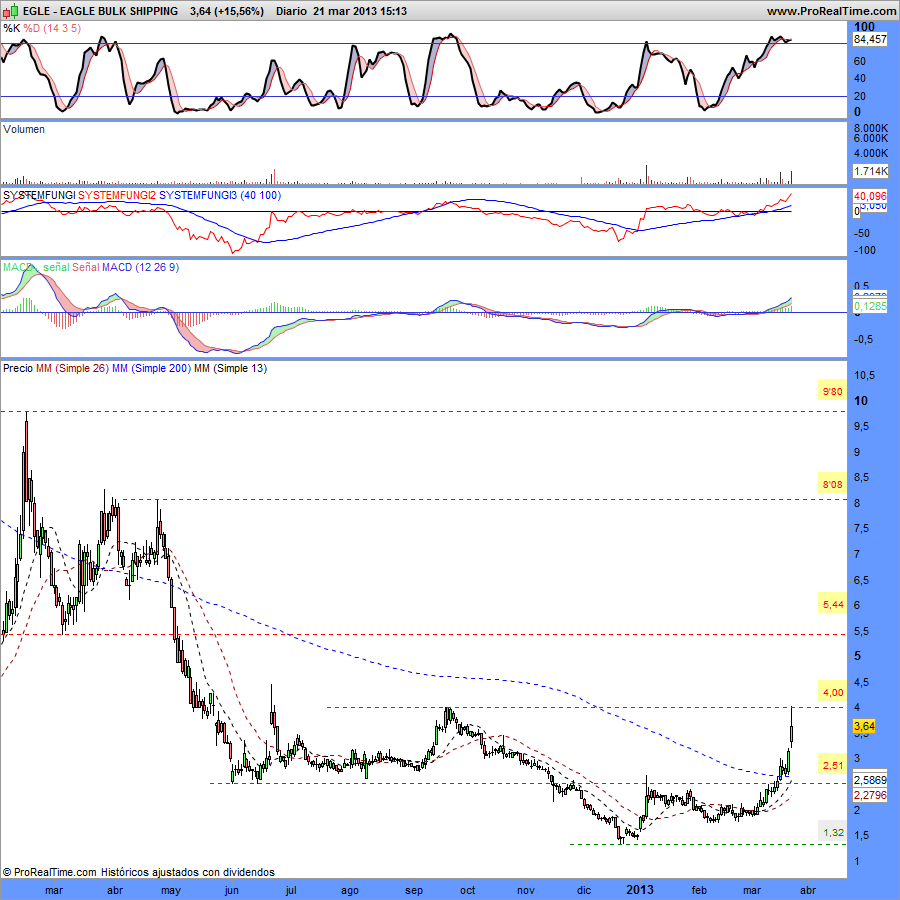The height and width of the screenshot is (900, 900).
Task: Click the 9'80 resistance level tag
Action: click(x=832, y=391)
